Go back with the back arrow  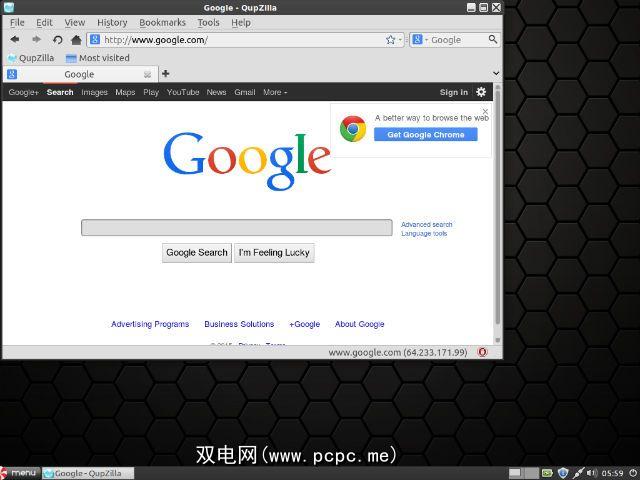pos(15,40)
